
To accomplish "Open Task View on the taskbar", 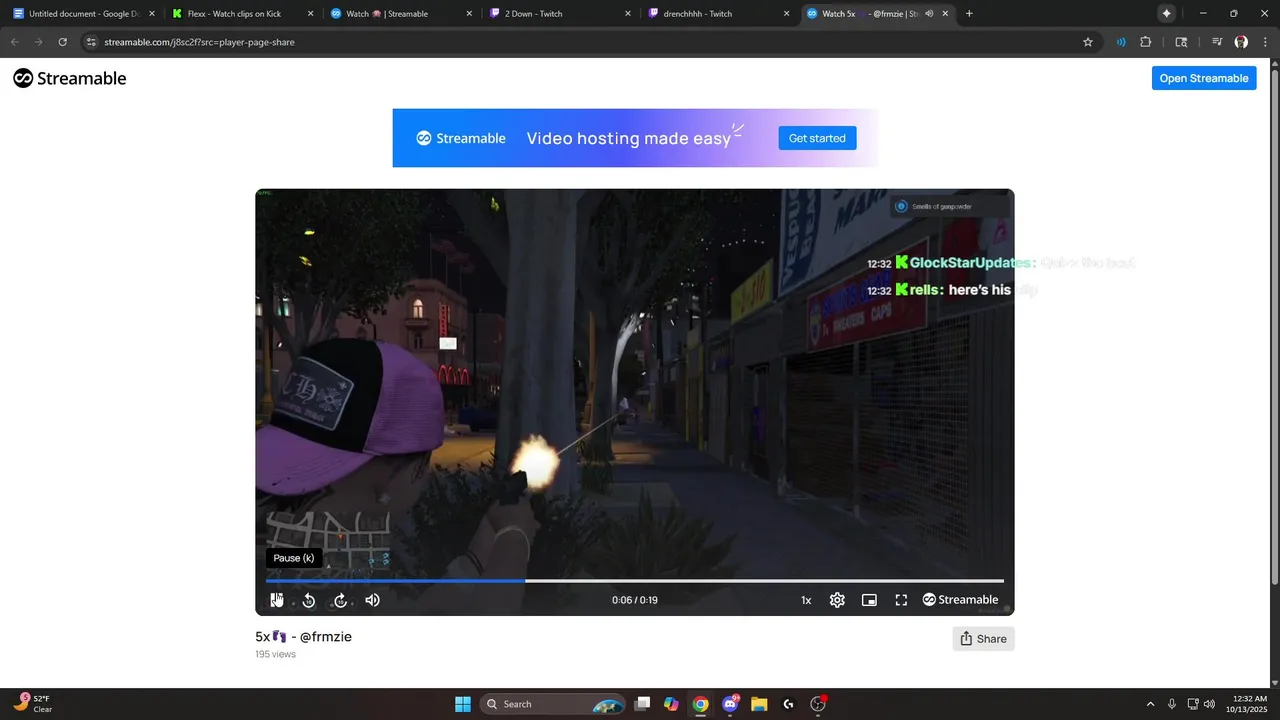I will click(x=643, y=704).
